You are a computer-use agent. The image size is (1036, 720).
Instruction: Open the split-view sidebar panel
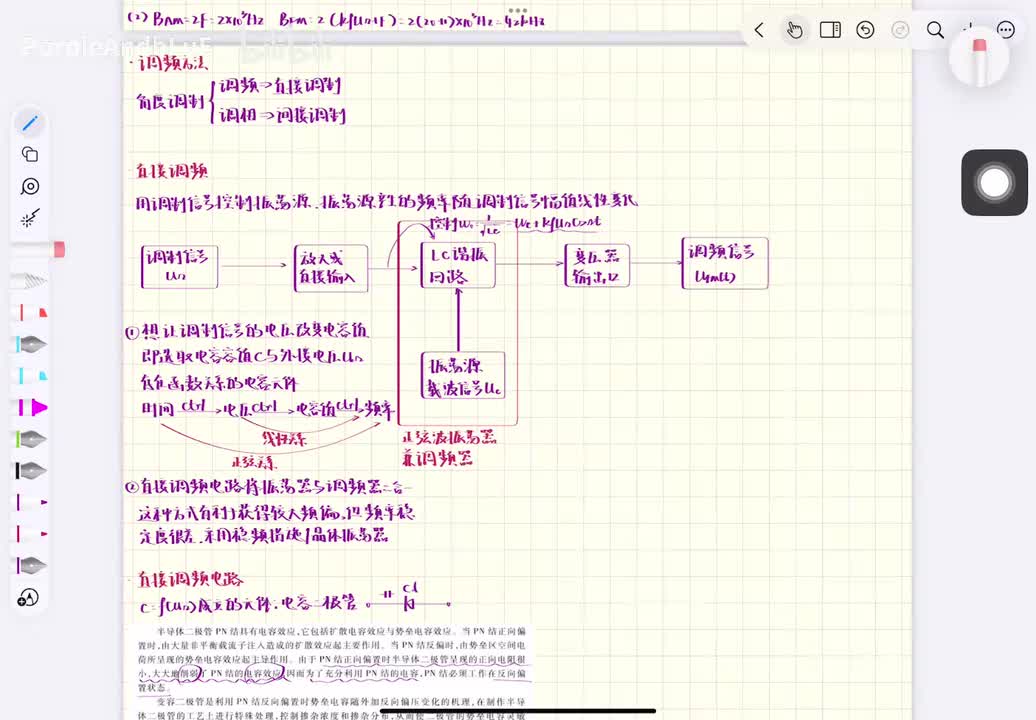click(x=830, y=30)
